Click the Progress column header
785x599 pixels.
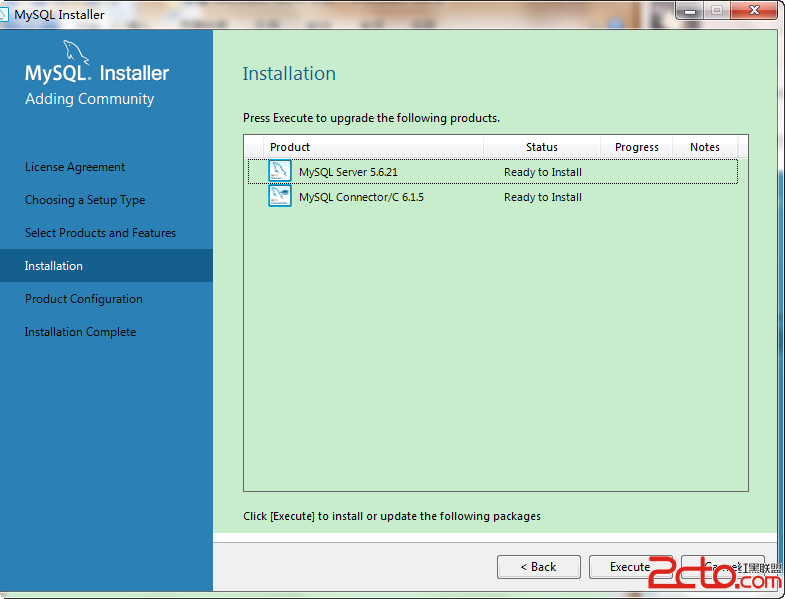(x=636, y=147)
